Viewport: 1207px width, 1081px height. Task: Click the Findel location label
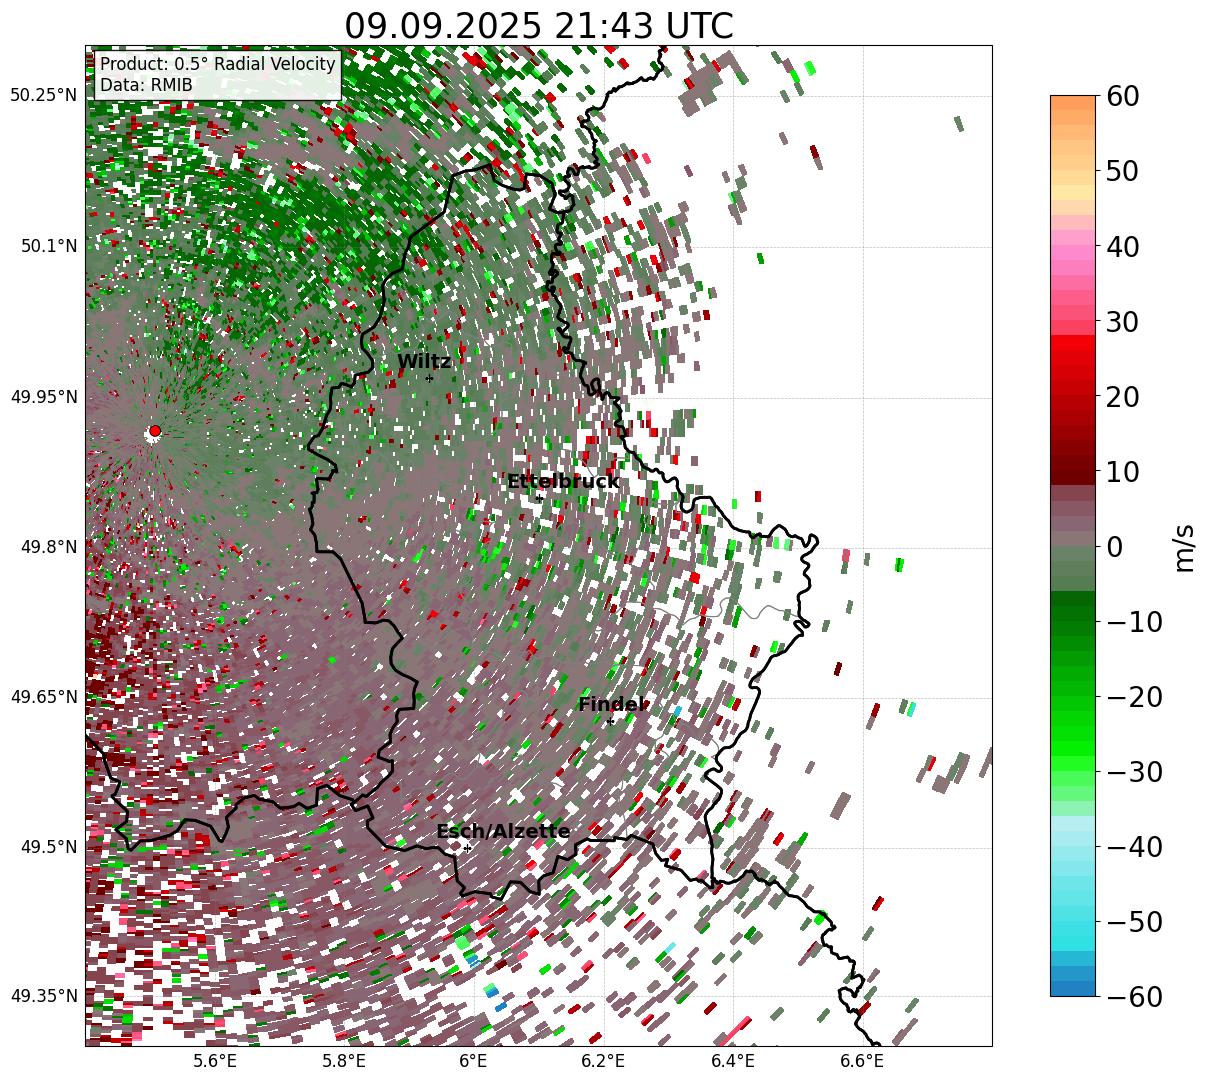coord(612,705)
